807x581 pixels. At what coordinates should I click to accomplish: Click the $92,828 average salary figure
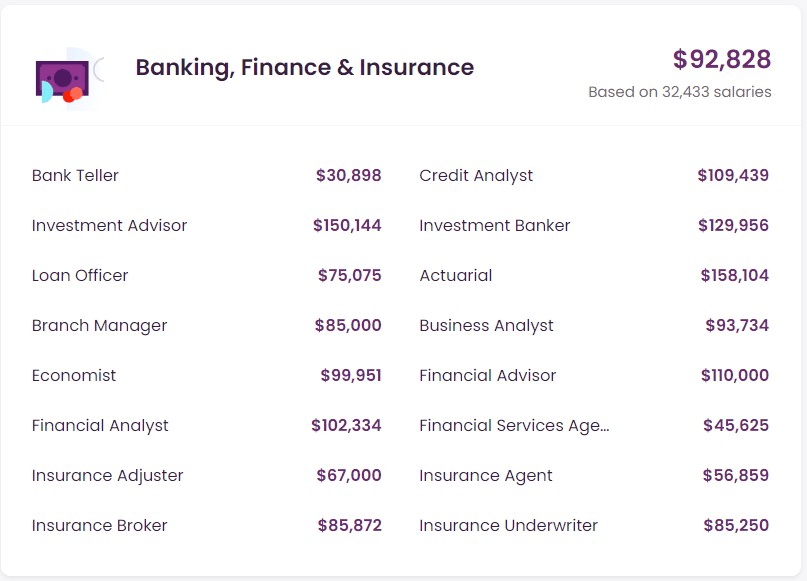721,60
